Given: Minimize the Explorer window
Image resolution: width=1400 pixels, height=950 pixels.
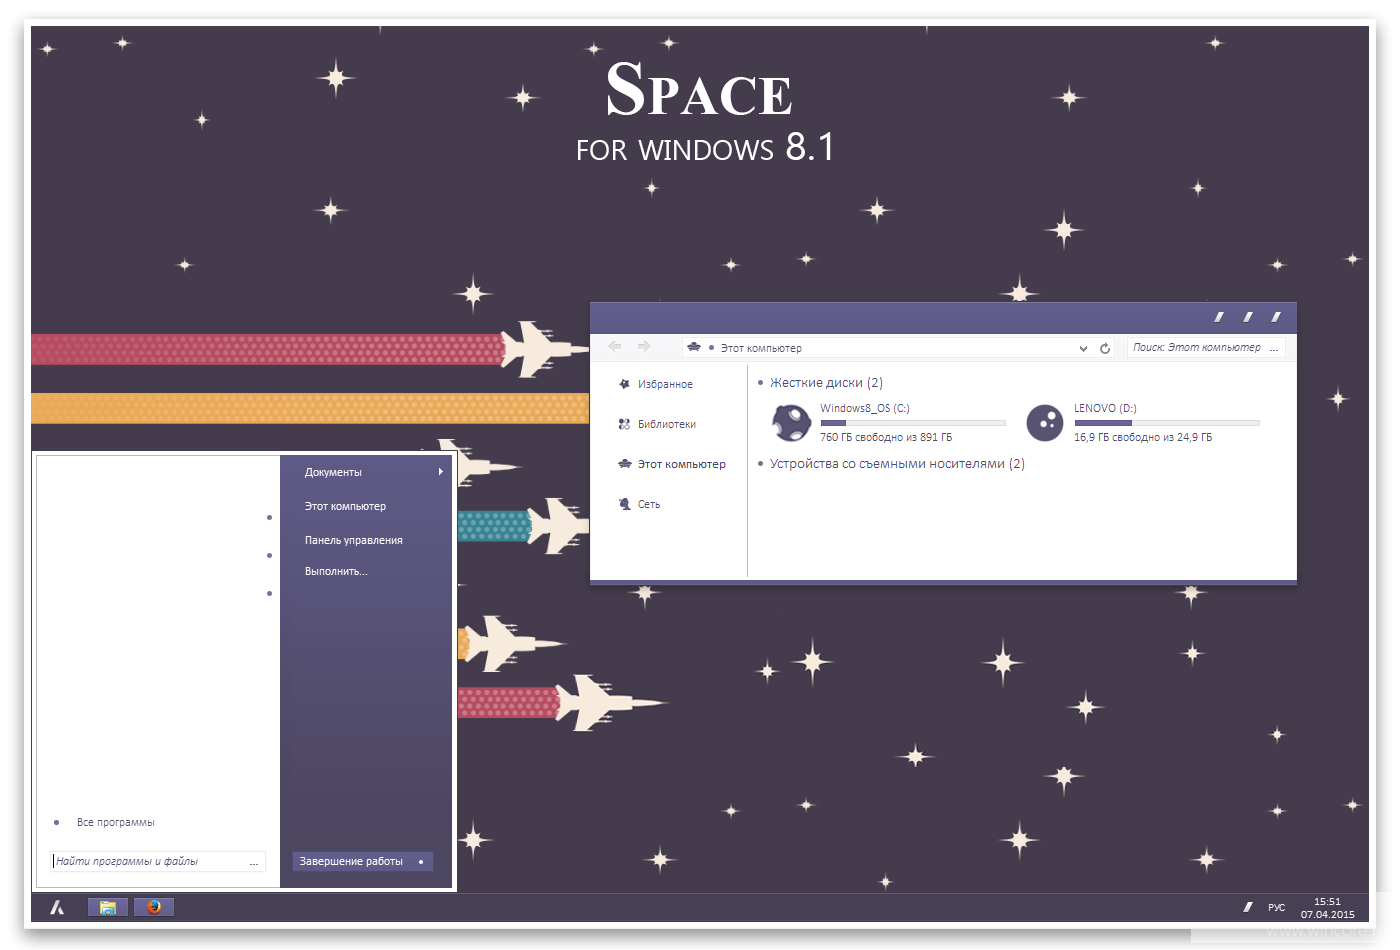Looking at the screenshot, I should (1219, 317).
